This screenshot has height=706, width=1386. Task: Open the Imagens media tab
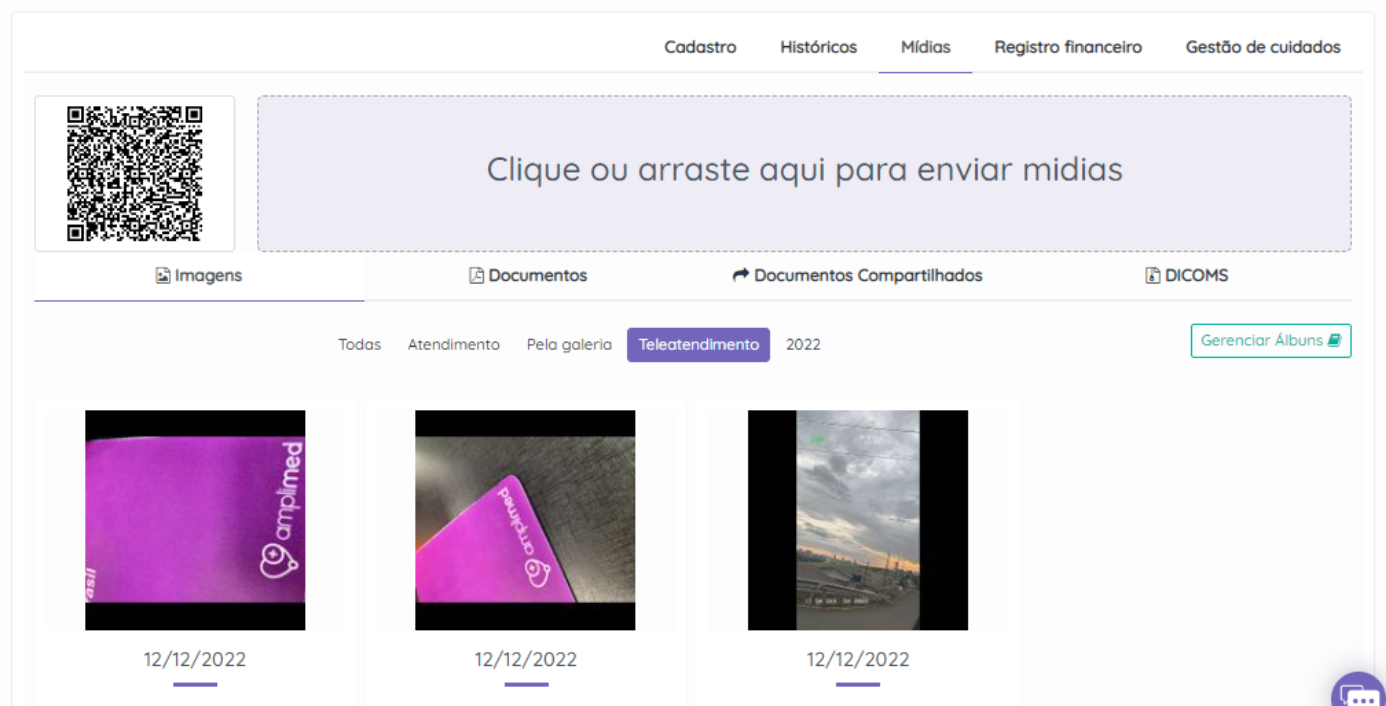coord(199,275)
